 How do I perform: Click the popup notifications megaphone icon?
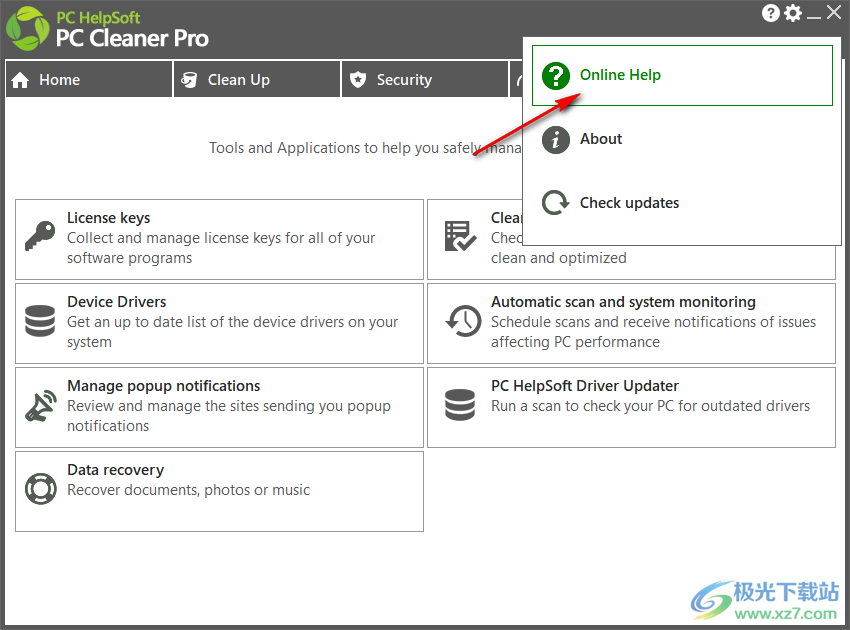41,406
